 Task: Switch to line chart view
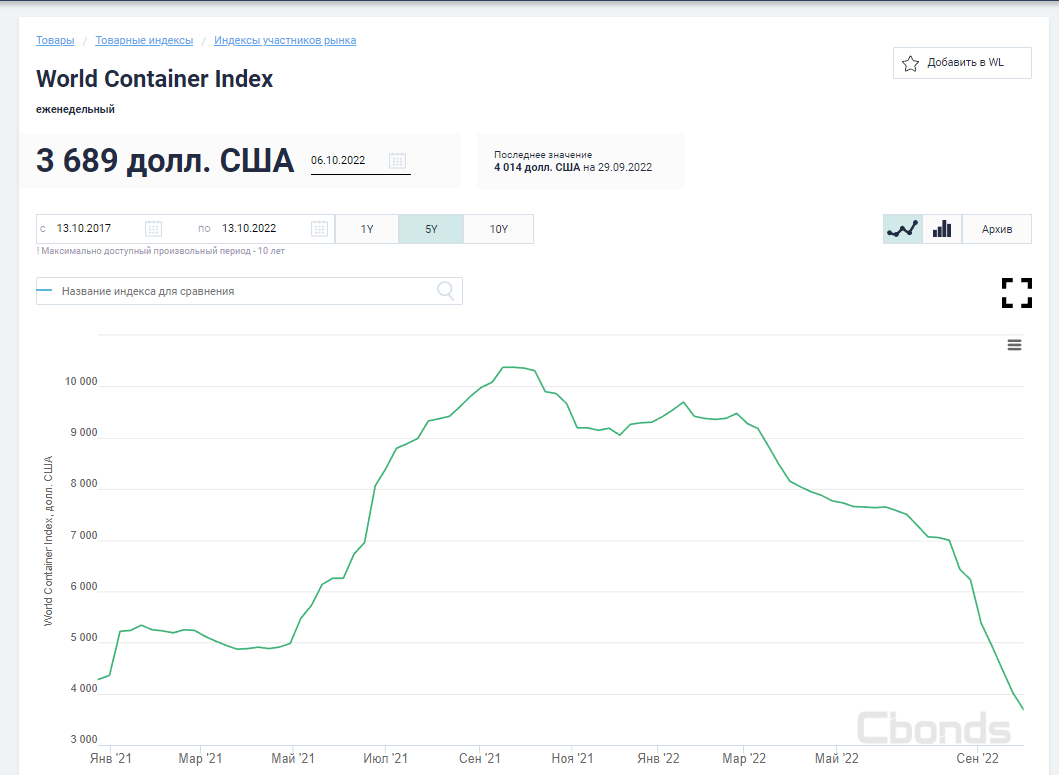point(902,229)
